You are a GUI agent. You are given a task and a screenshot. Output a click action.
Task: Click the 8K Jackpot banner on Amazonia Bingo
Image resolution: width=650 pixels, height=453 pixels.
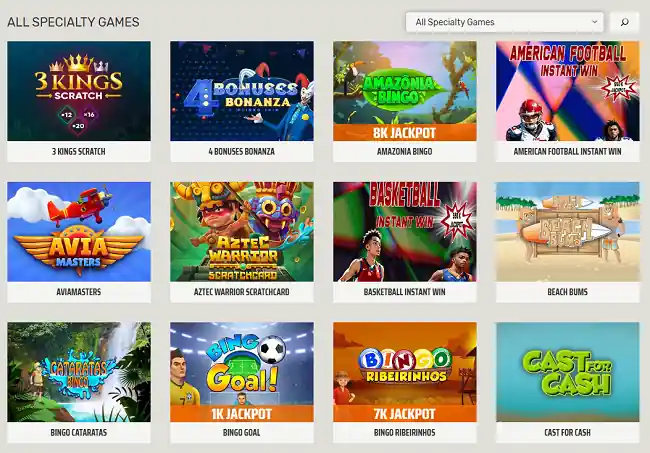coord(405,133)
